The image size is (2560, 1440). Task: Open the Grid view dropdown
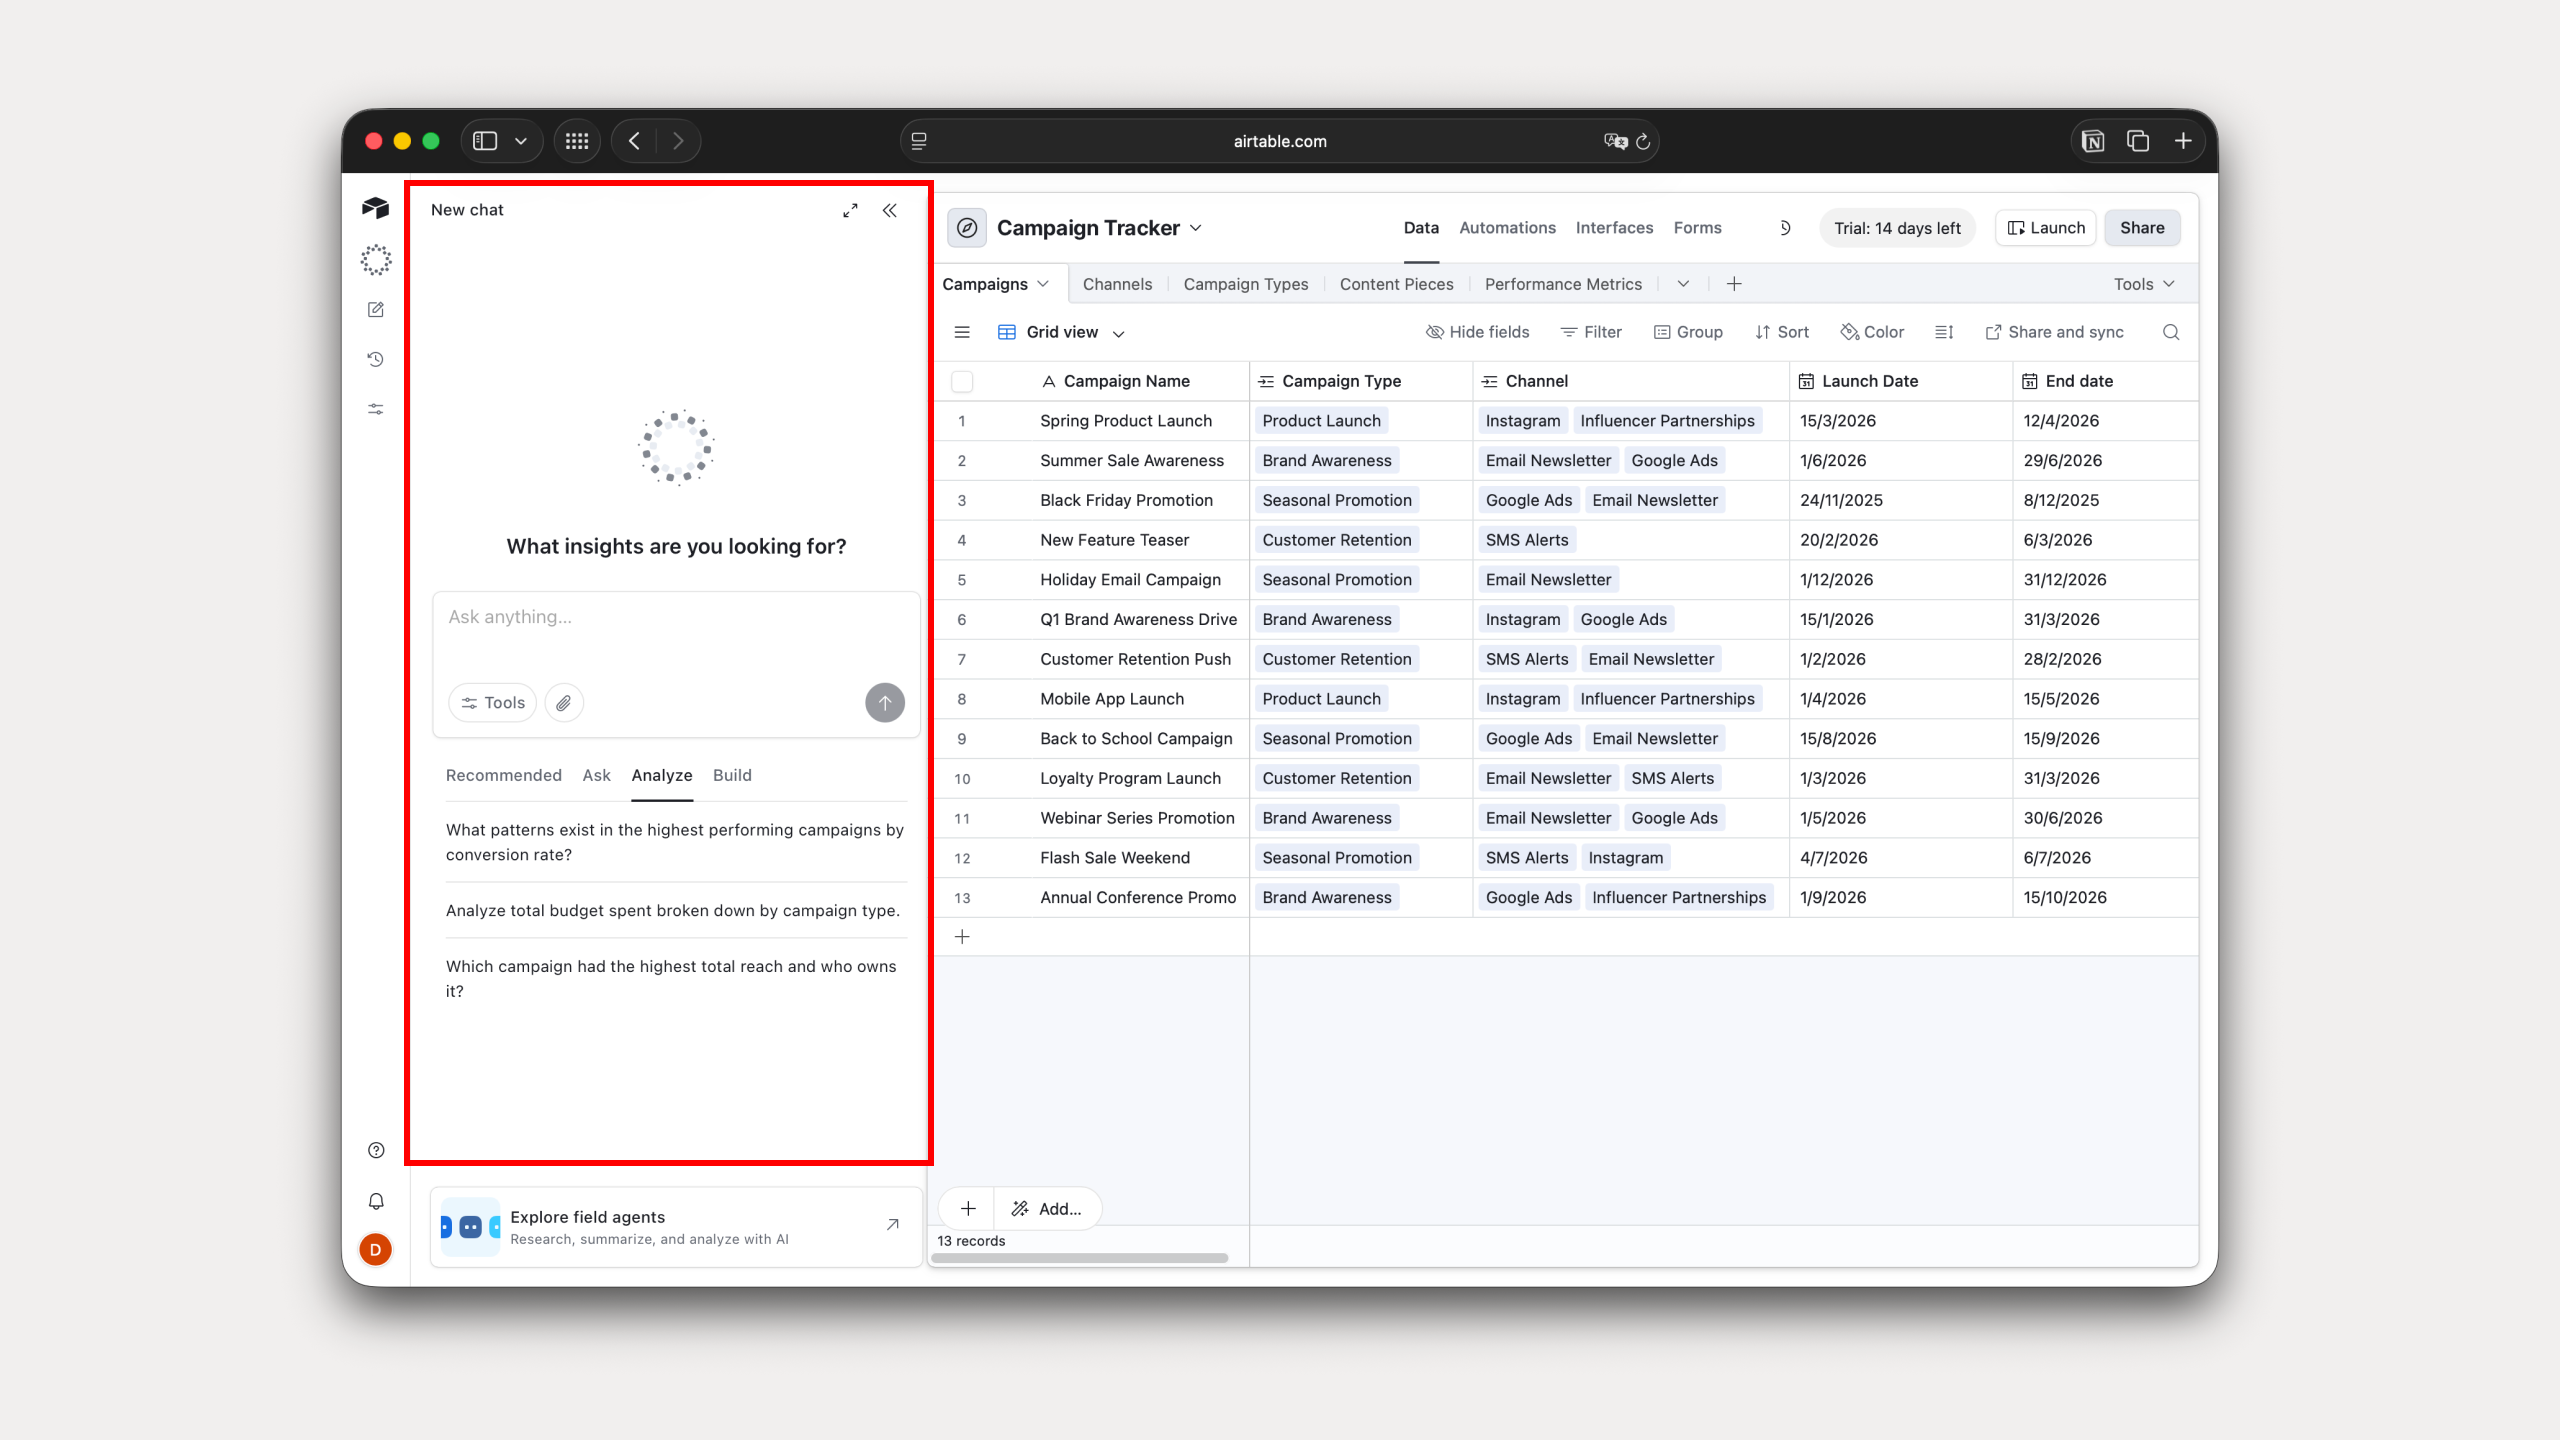click(x=1062, y=332)
